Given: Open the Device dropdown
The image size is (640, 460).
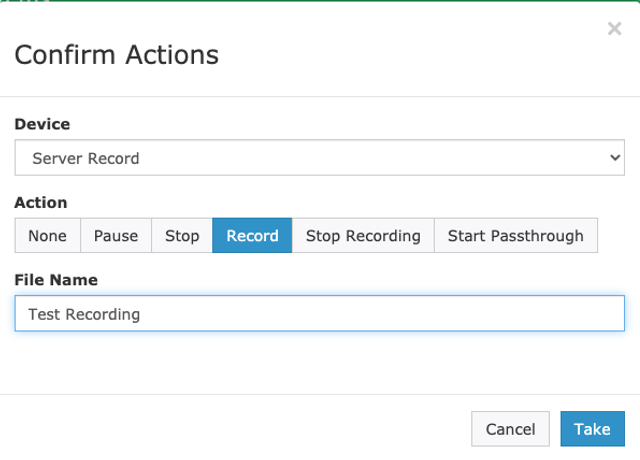Looking at the screenshot, I should (x=319, y=158).
